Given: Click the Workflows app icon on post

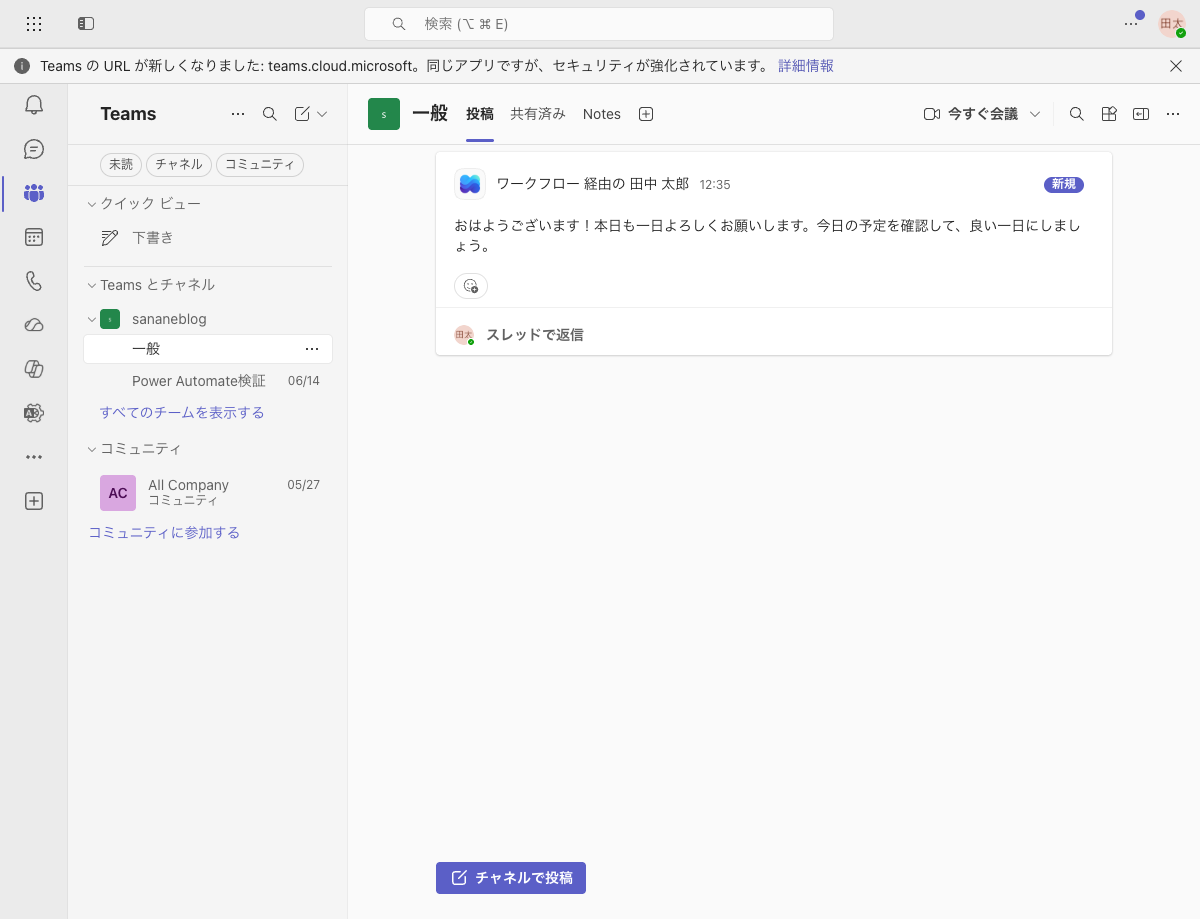Looking at the screenshot, I should coord(470,184).
